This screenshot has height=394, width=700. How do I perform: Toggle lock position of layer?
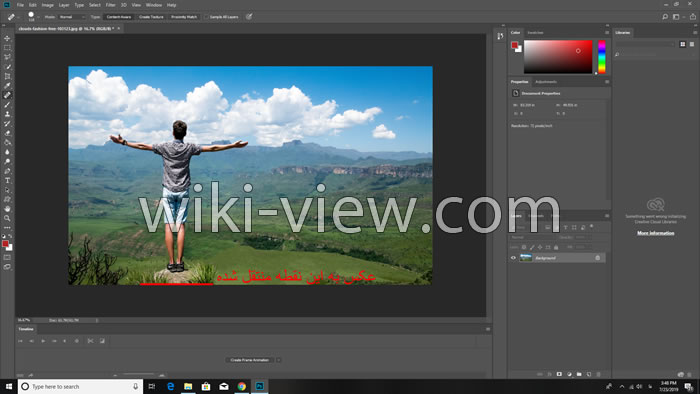(x=540, y=247)
